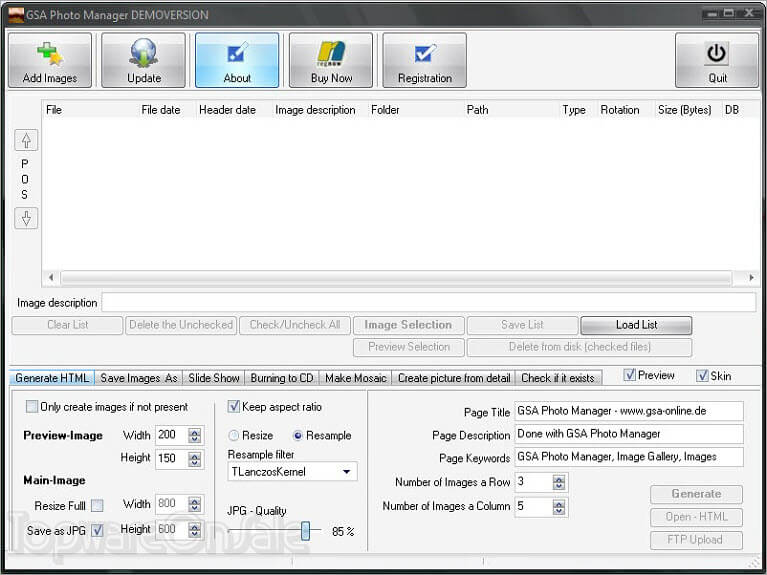Click the Page Title input field

tap(629, 411)
